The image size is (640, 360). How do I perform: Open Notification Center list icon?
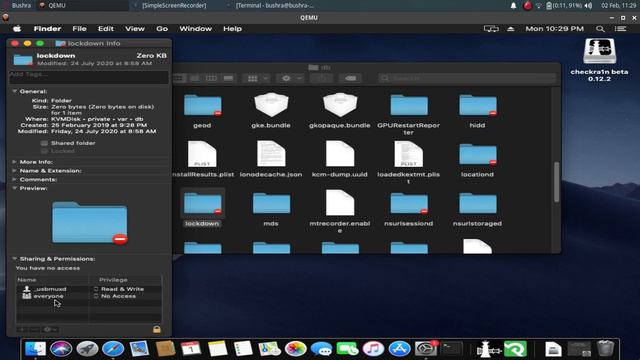pyautogui.click(x=620, y=29)
